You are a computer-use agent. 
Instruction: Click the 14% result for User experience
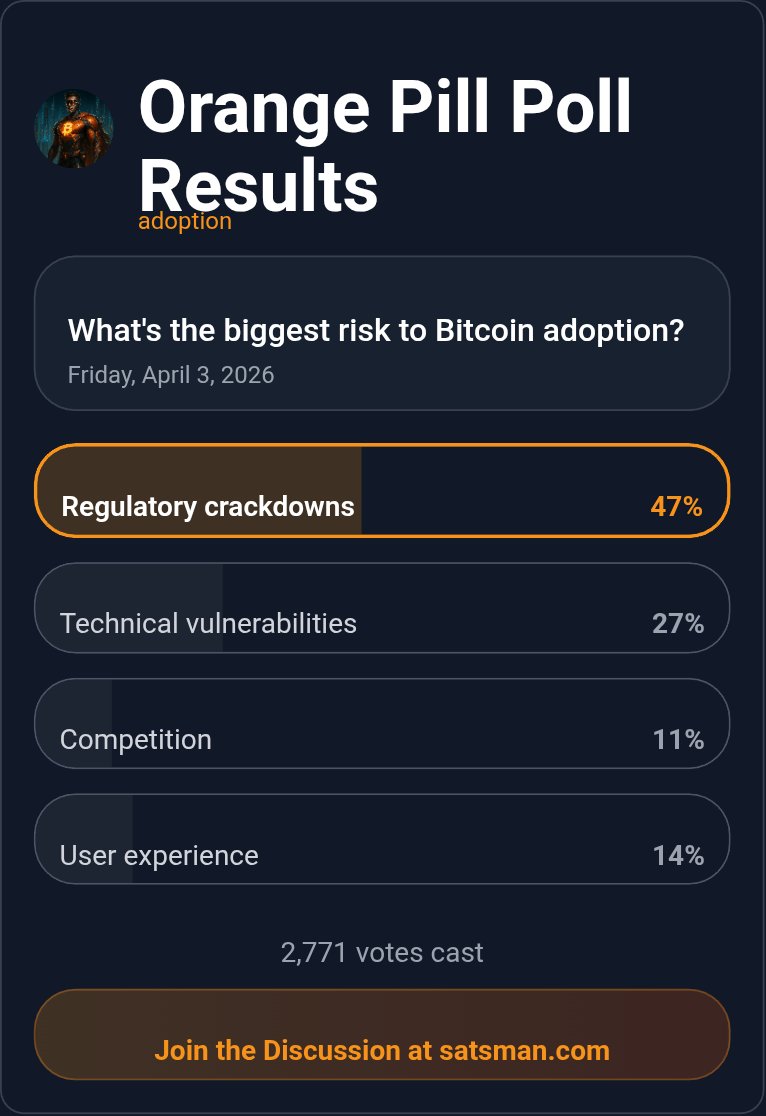(x=678, y=855)
